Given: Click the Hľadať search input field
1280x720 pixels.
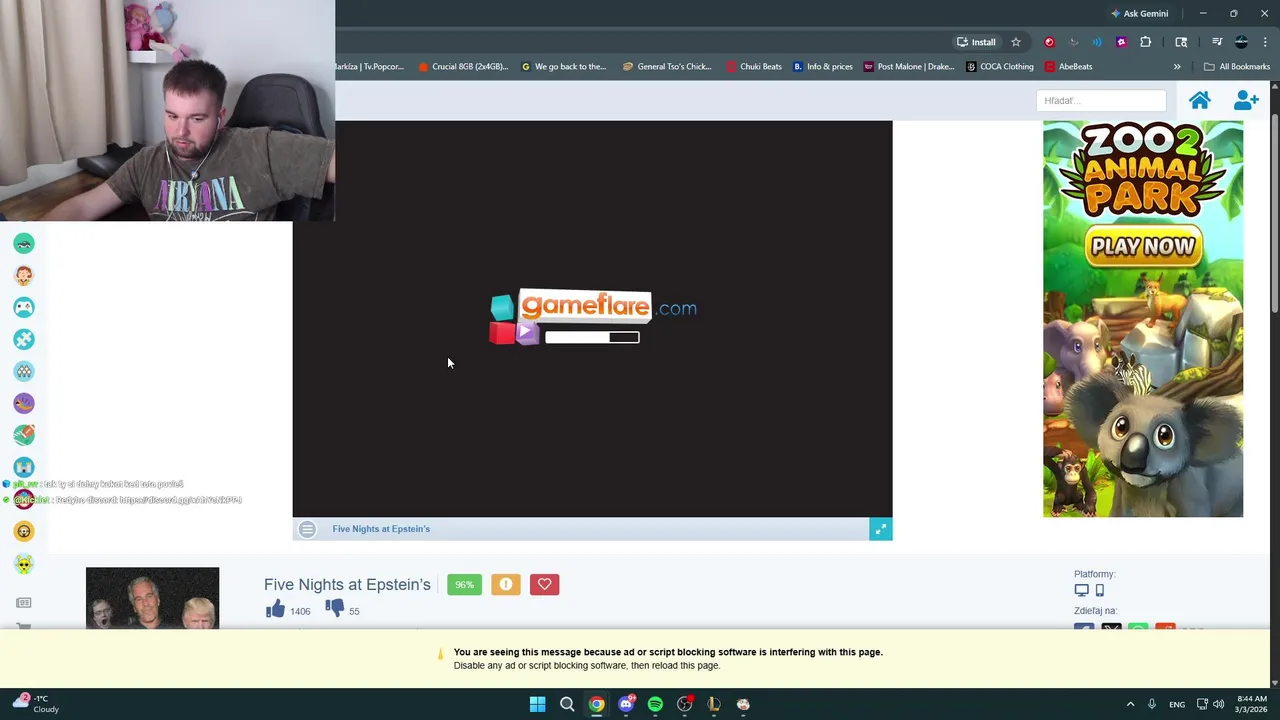Looking at the screenshot, I should click(1101, 100).
